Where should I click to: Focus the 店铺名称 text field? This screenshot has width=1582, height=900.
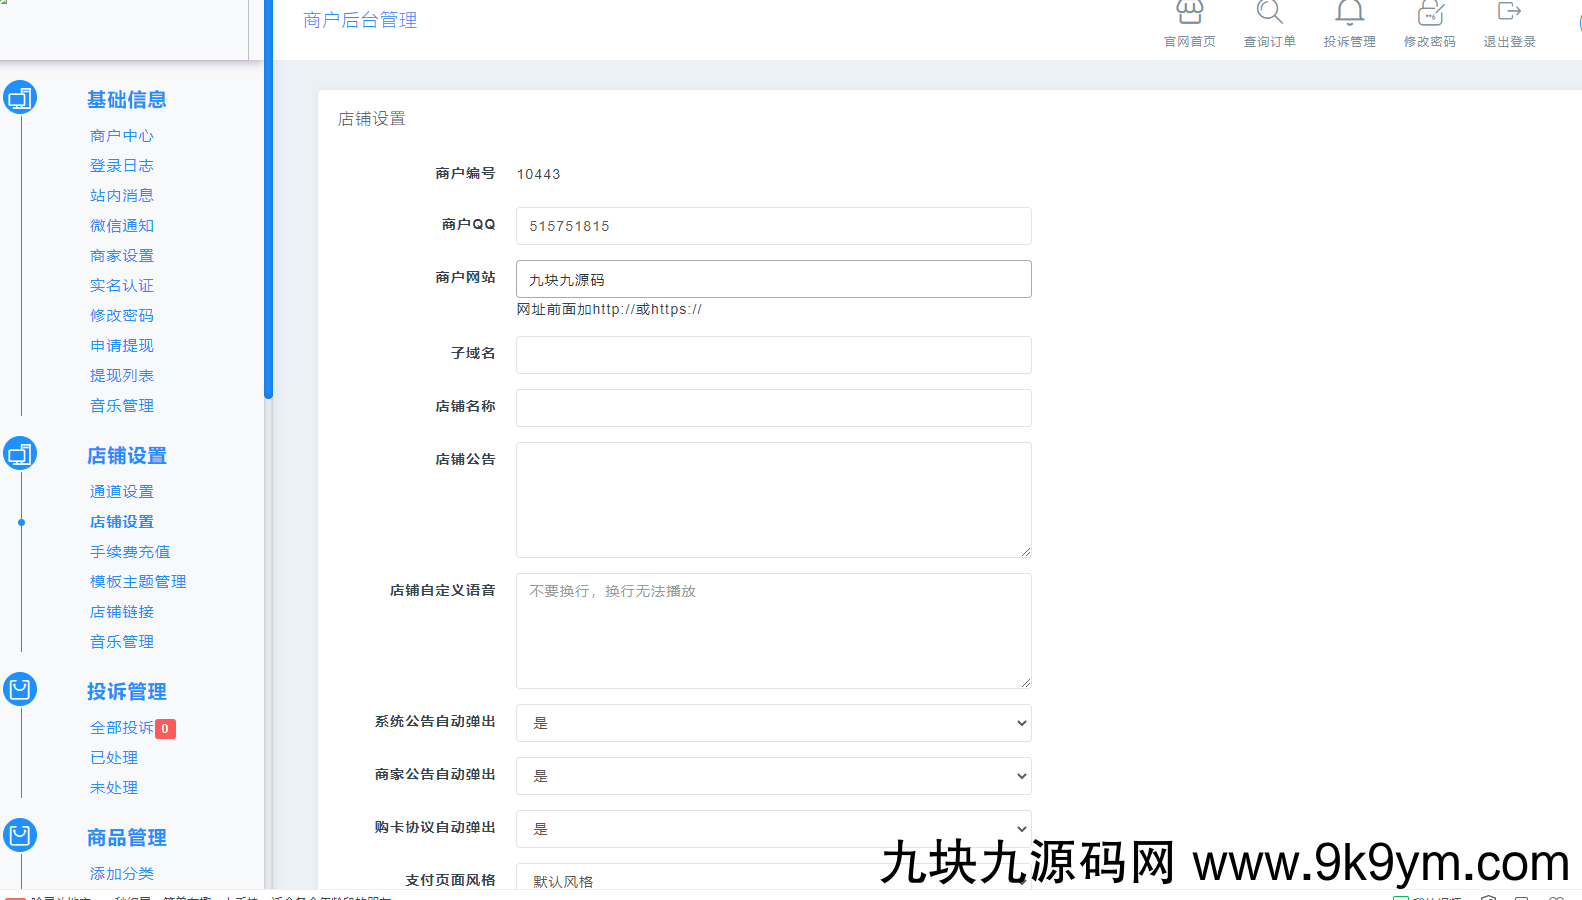pos(773,408)
